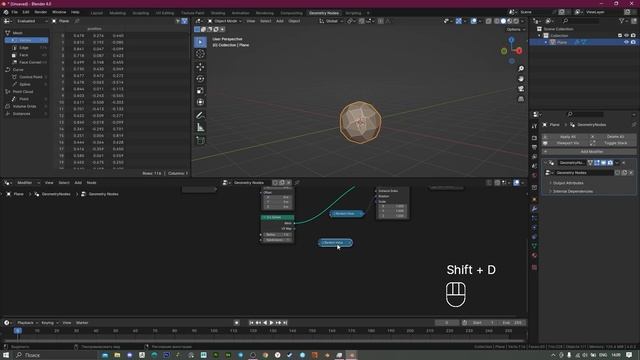Open the Render menu

(40, 12)
